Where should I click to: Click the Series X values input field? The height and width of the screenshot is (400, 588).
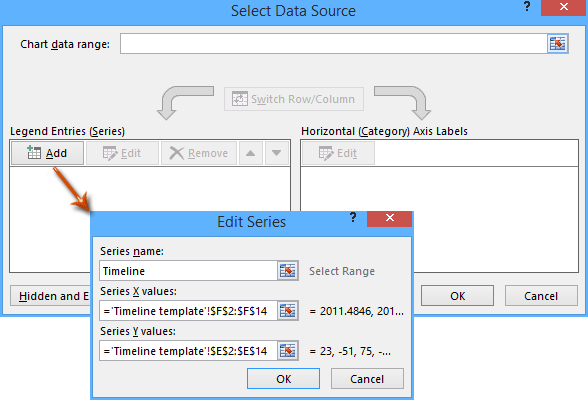coord(188,311)
